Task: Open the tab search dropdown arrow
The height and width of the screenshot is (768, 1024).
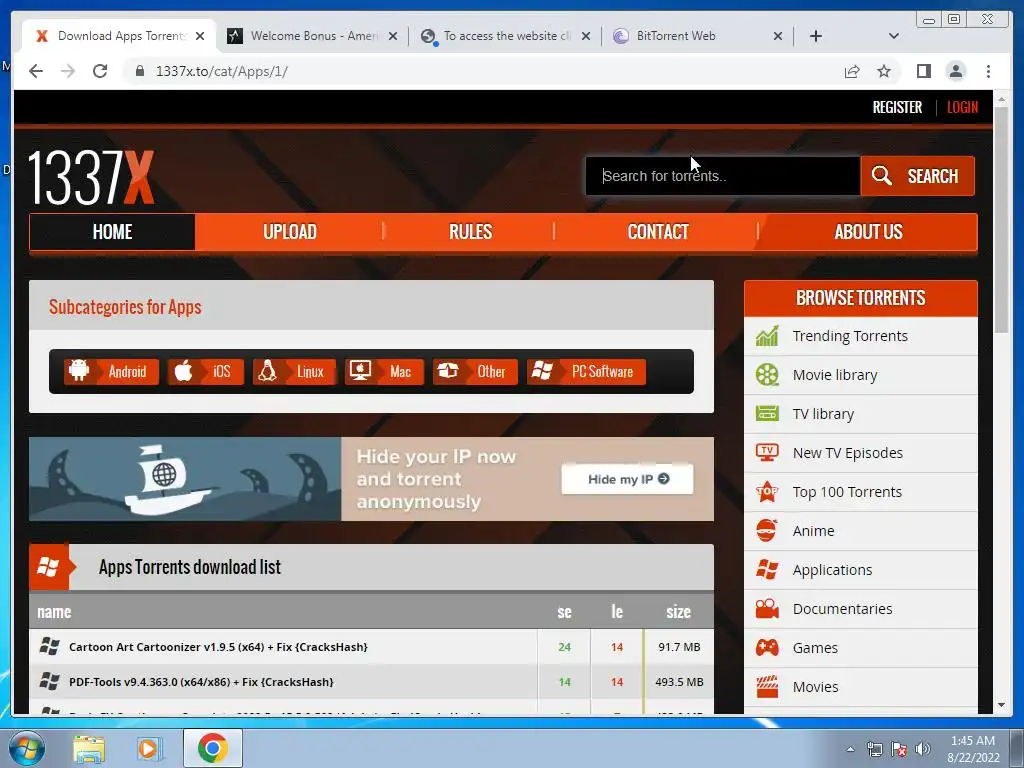Action: [893, 36]
